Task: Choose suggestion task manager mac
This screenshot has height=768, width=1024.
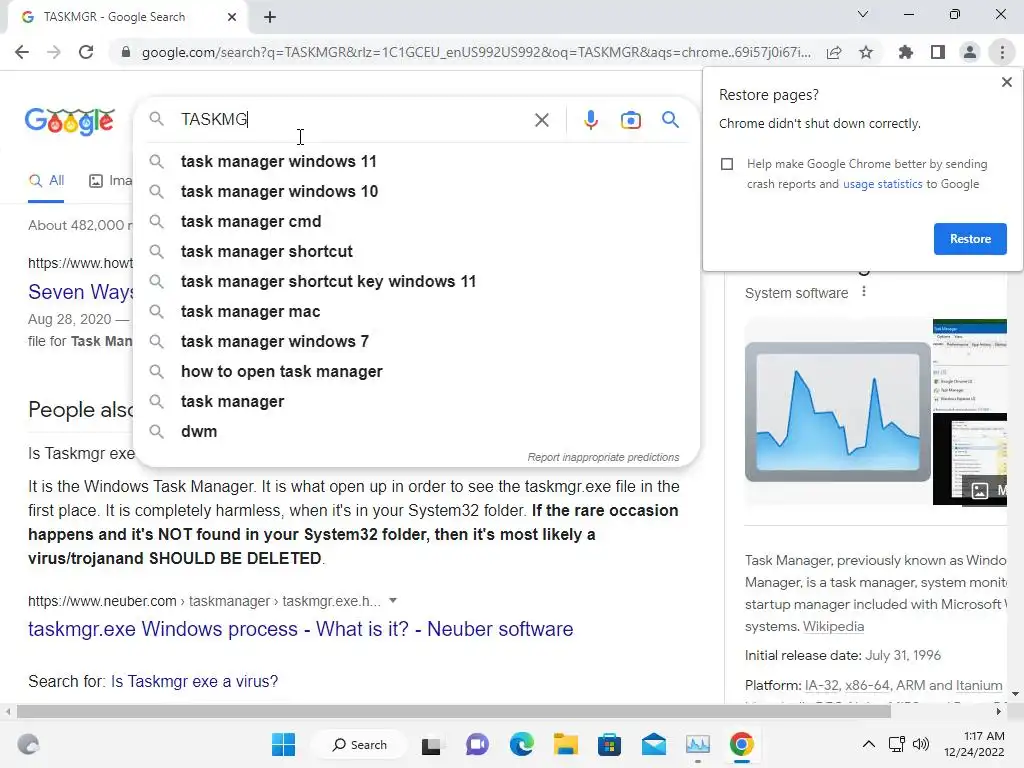Action: (x=416, y=312)
